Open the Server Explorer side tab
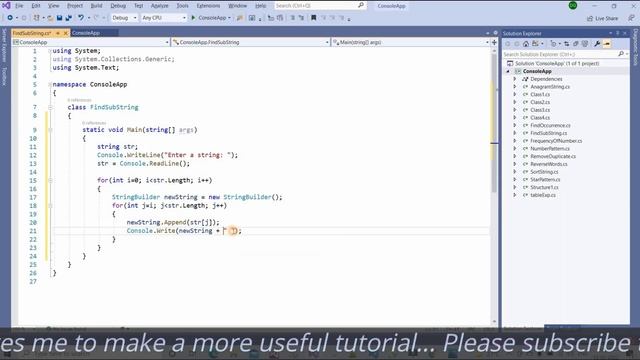The image size is (640, 360). pyautogui.click(x=4, y=45)
